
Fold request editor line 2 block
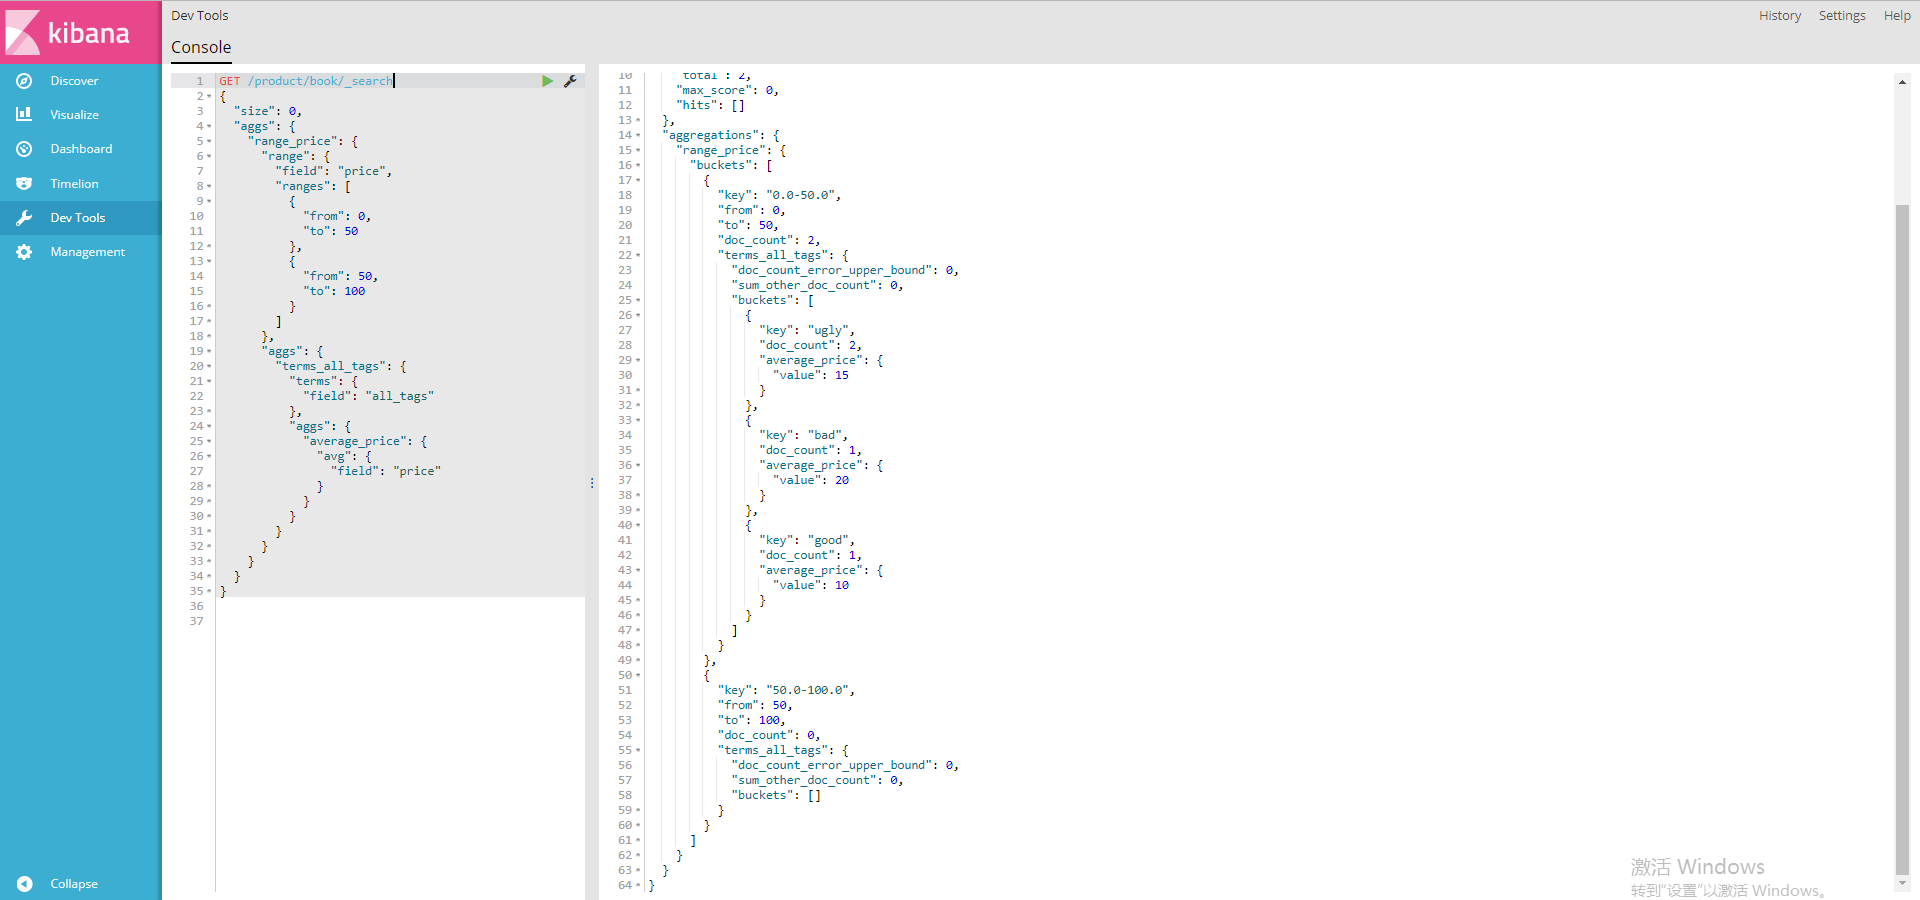(x=209, y=96)
